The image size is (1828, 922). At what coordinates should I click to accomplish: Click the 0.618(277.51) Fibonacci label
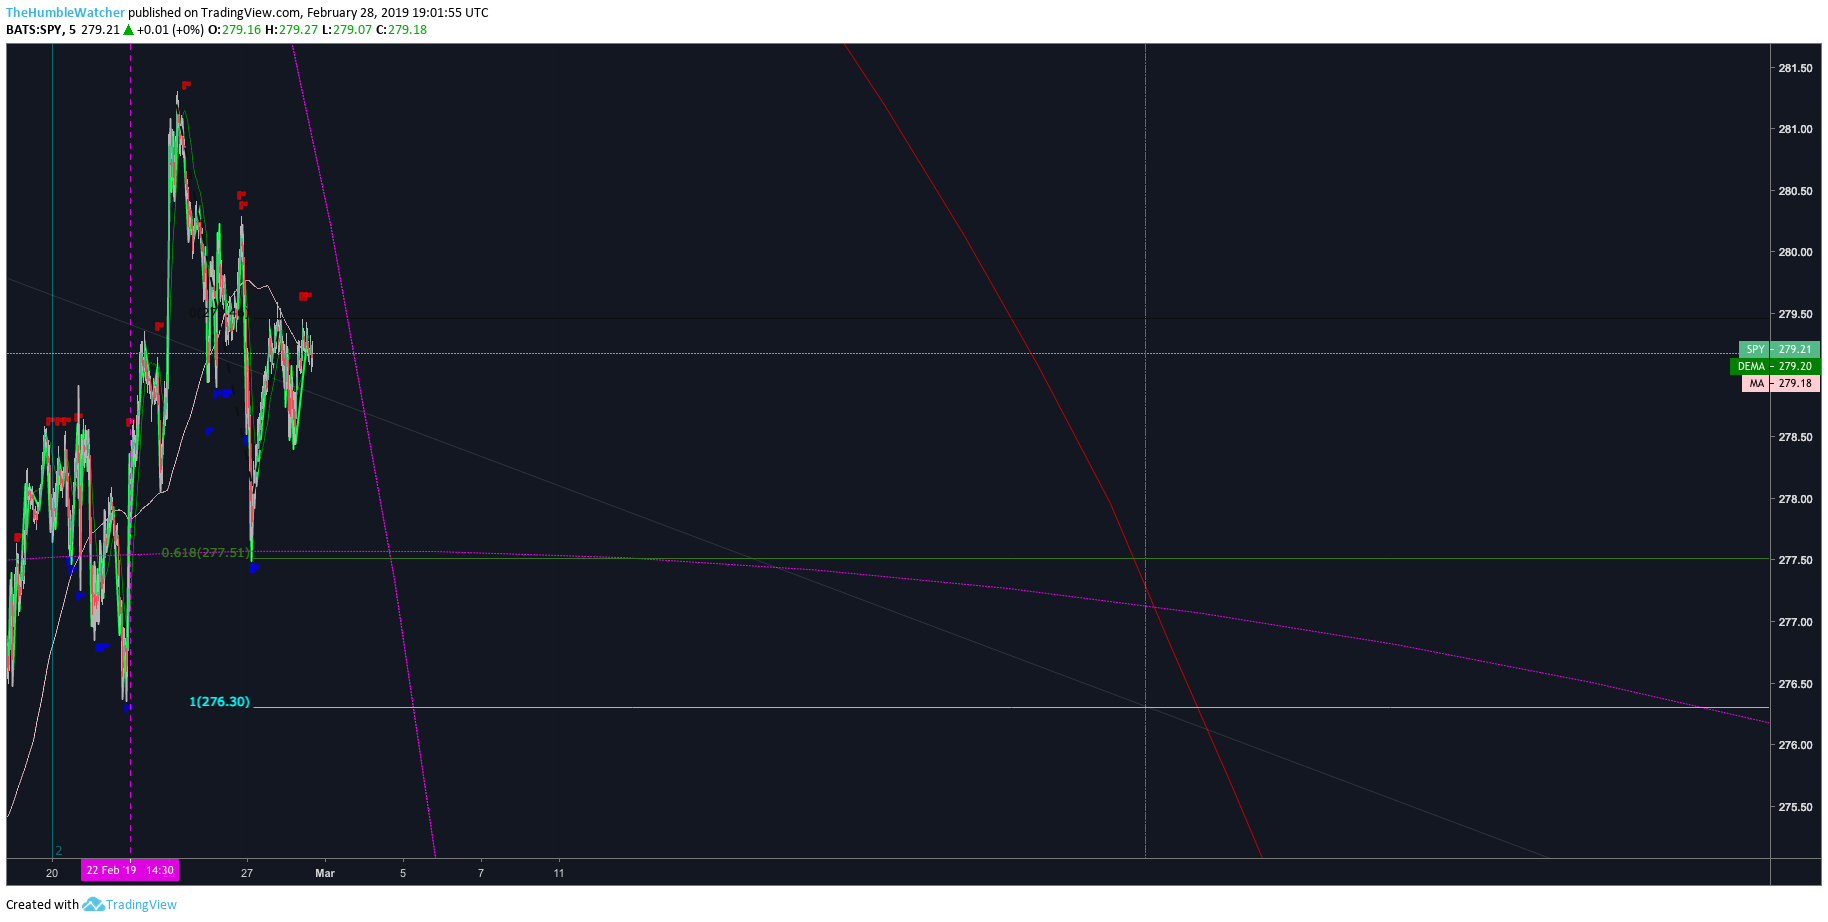point(205,552)
